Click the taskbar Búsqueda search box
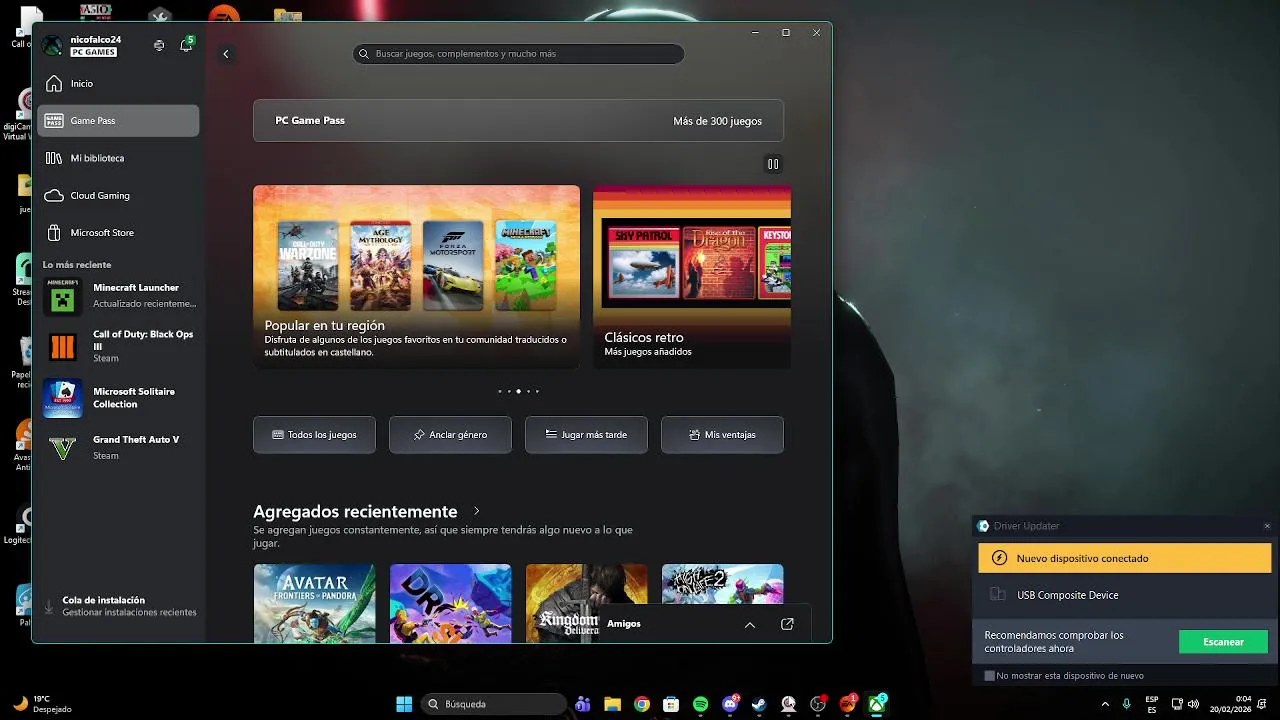Screen dimensions: 1280x720 [x=494, y=704]
